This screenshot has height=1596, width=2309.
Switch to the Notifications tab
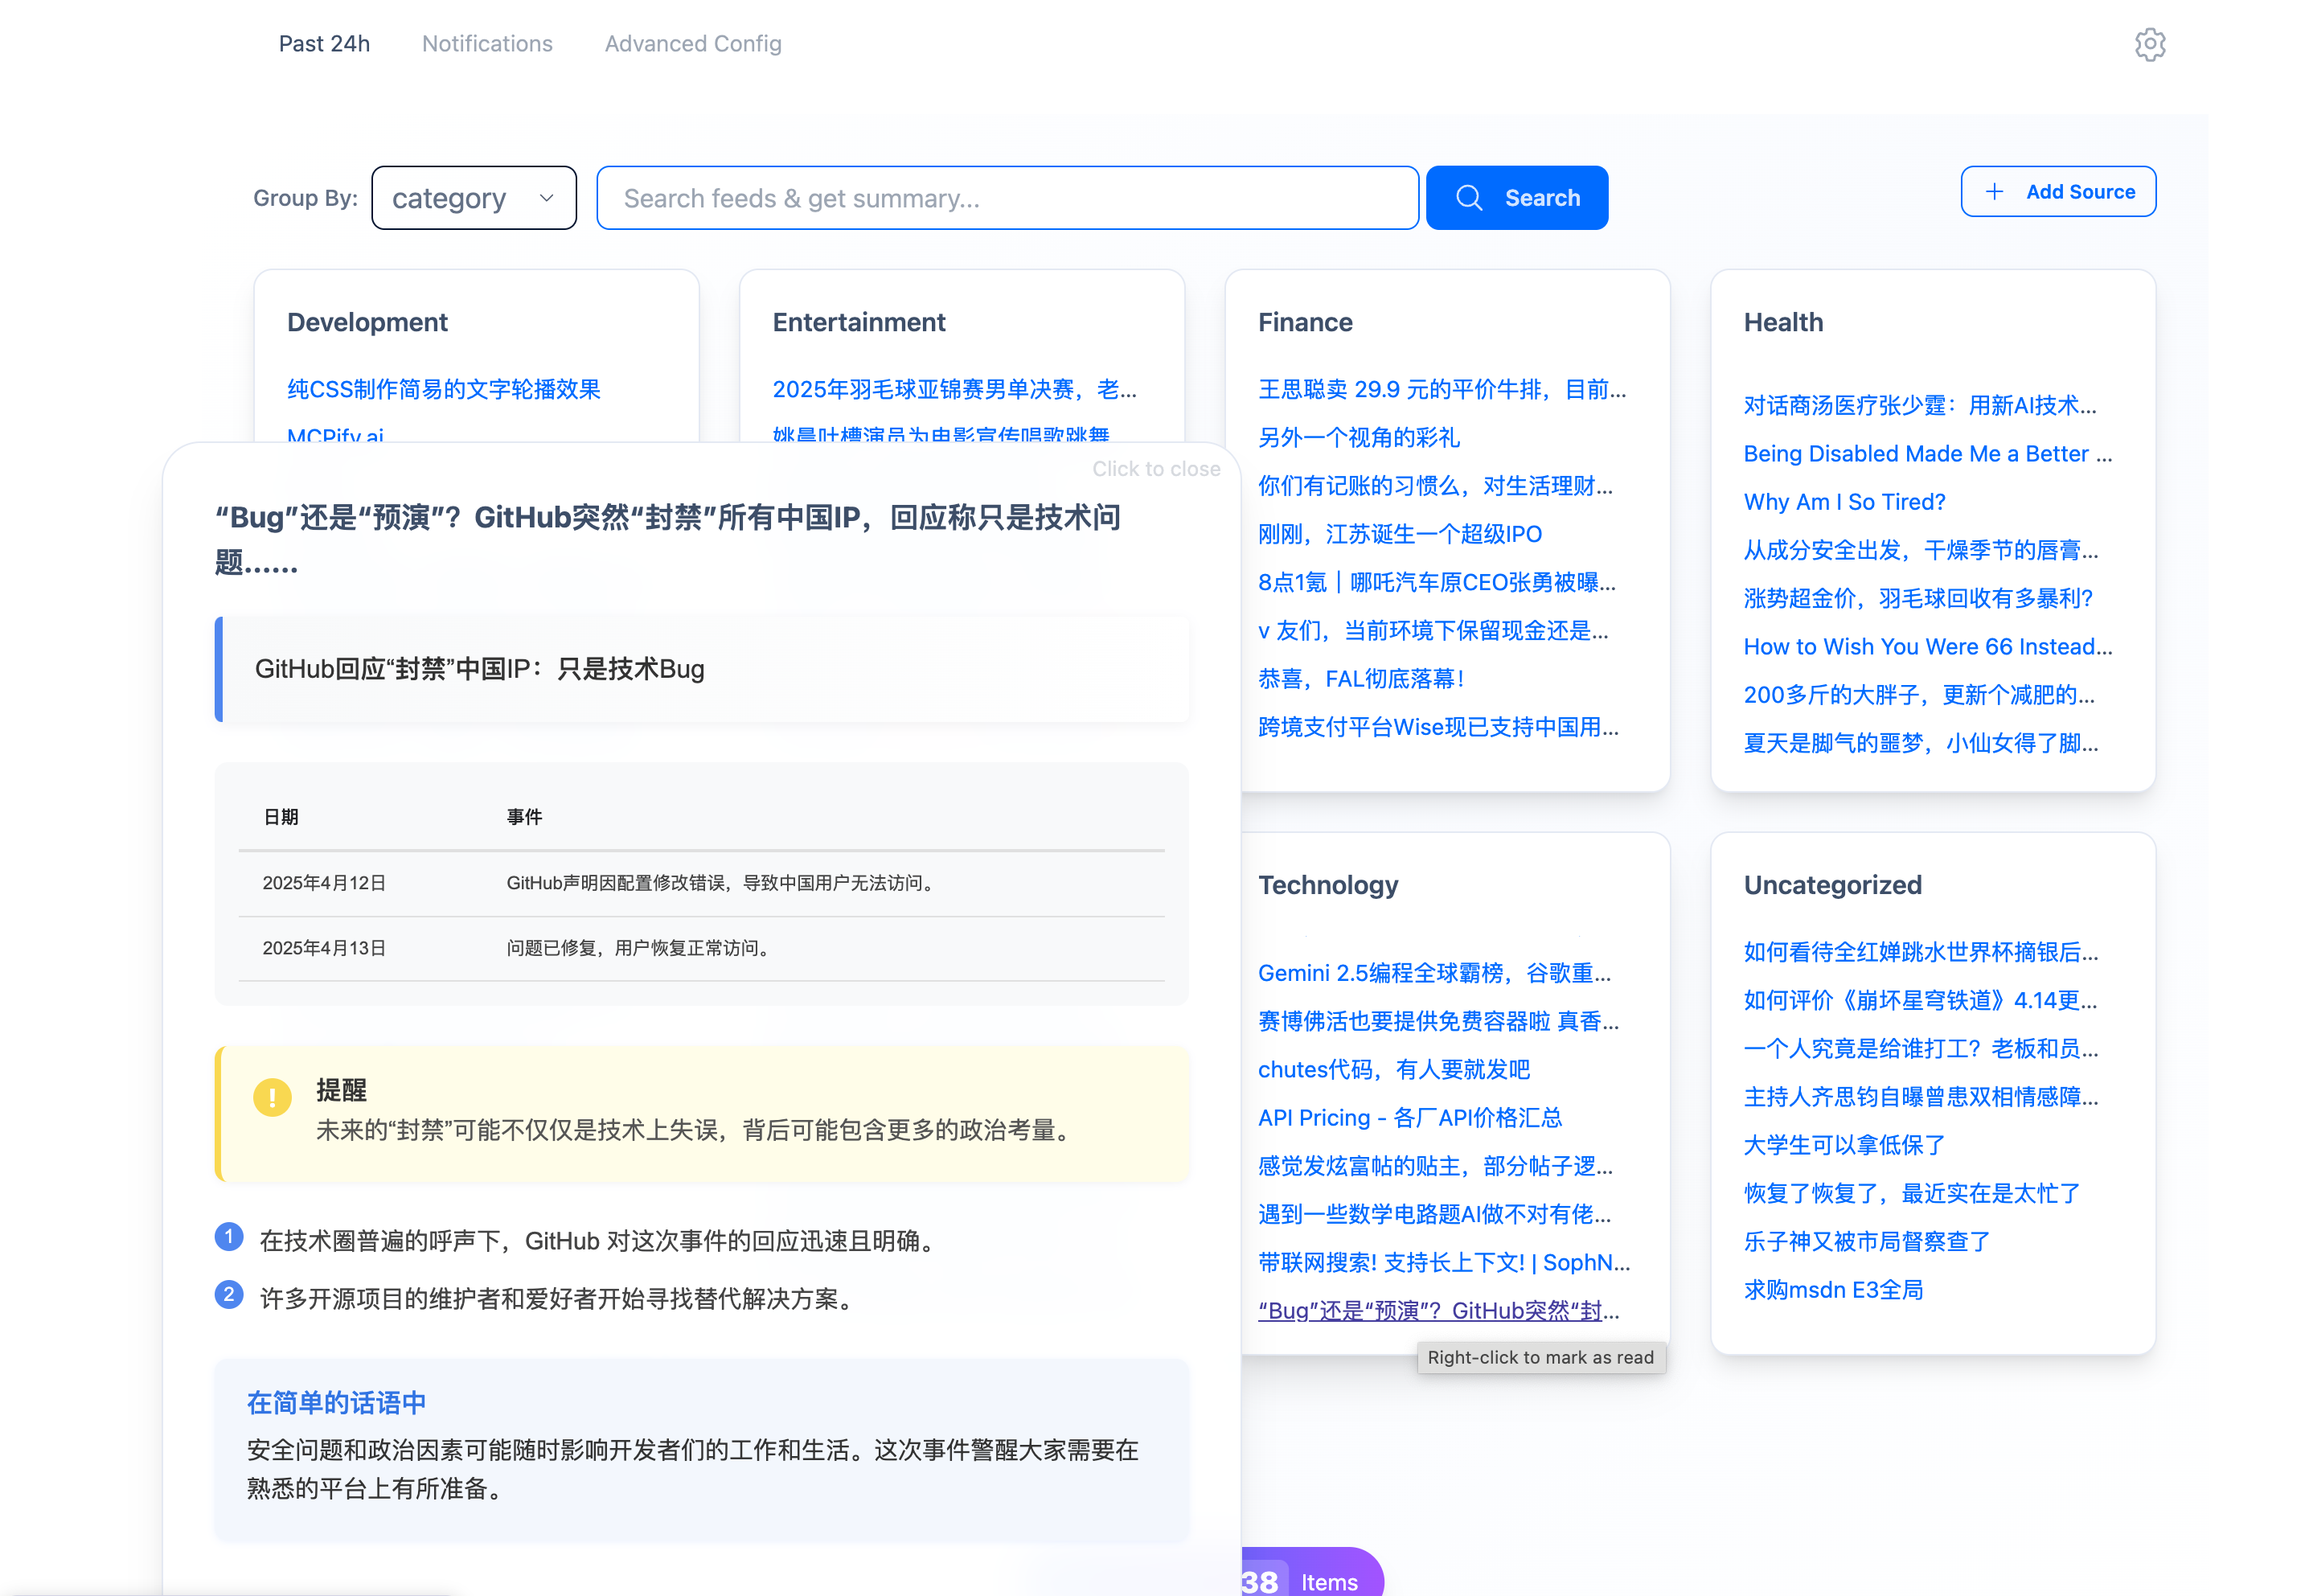pos(487,44)
